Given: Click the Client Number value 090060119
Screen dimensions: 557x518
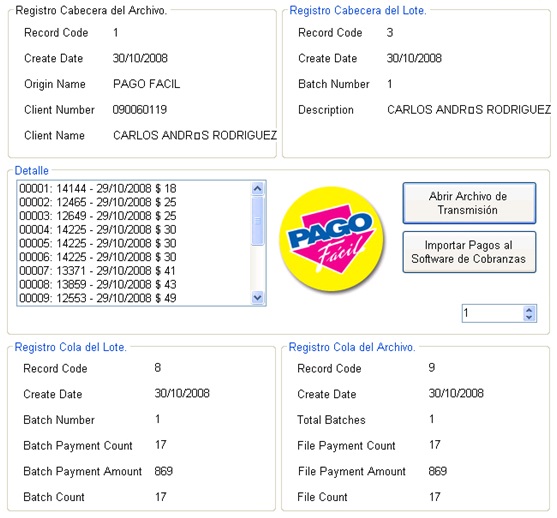Looking at the screenshot, I should click(140, 110).
